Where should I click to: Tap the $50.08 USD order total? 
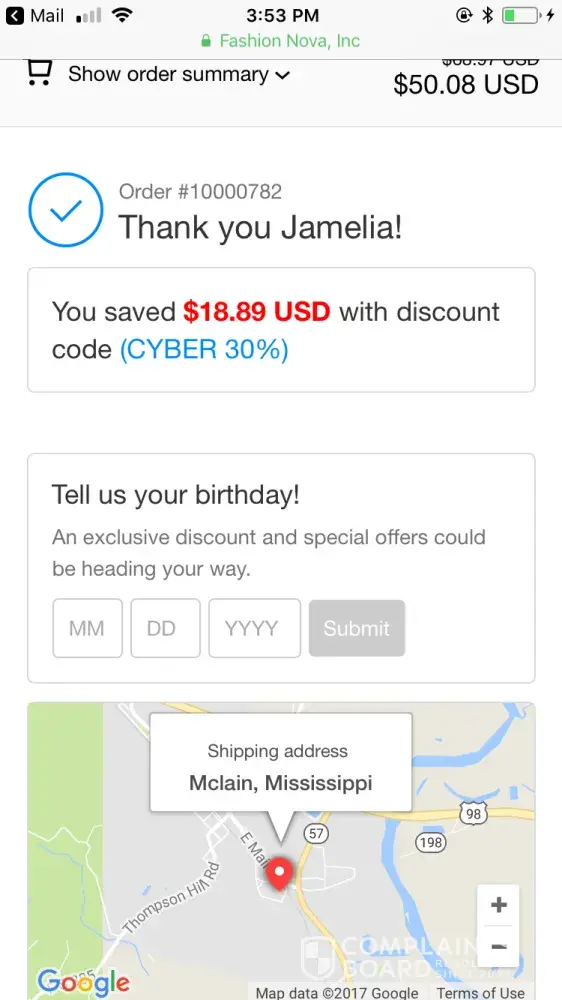(466, 84)
